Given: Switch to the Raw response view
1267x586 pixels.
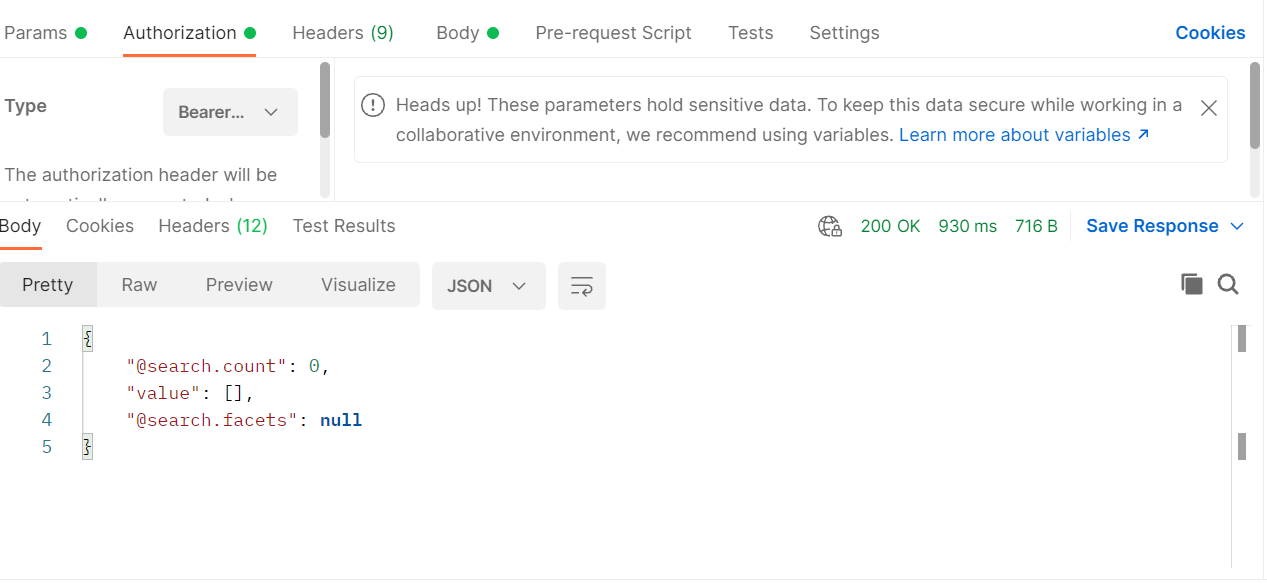Looking at the screenshot, I should 139,285.
